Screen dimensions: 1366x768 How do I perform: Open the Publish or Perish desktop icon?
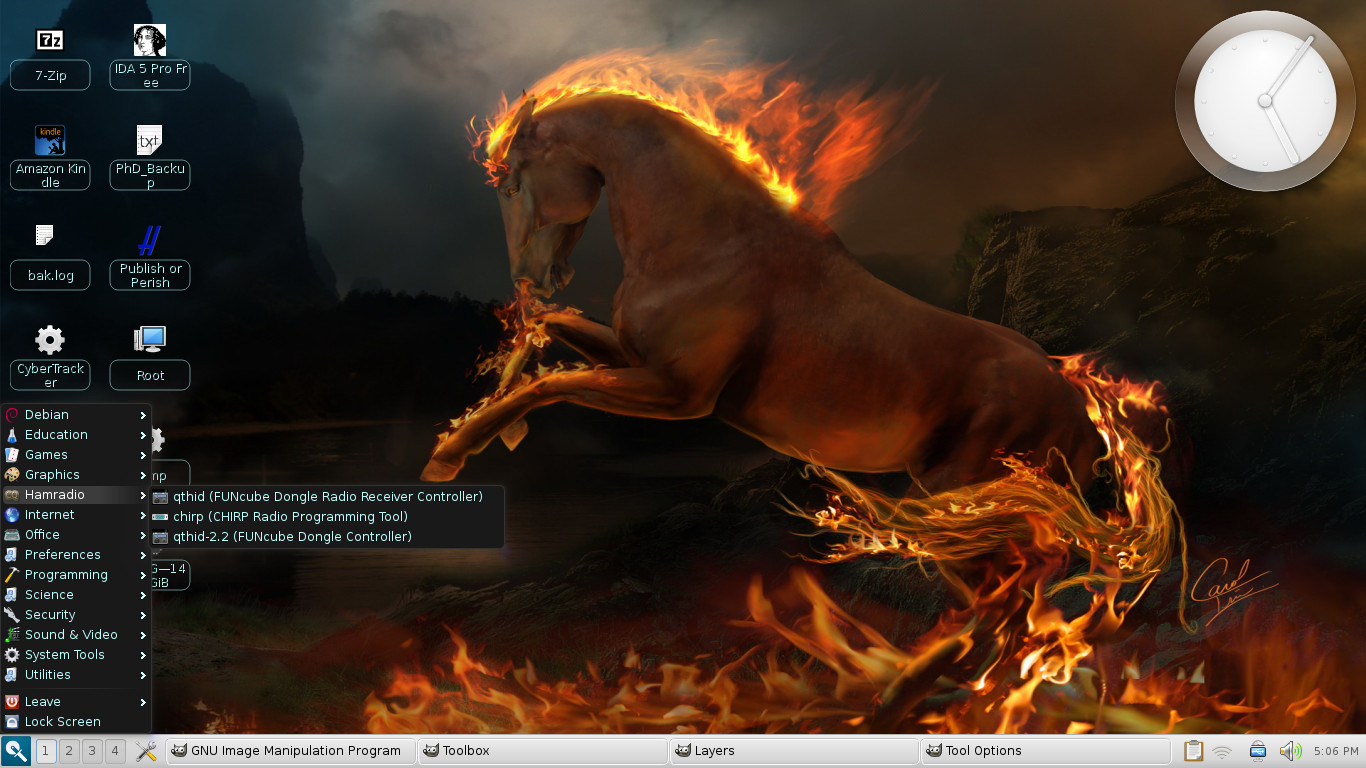pos(150,241)
